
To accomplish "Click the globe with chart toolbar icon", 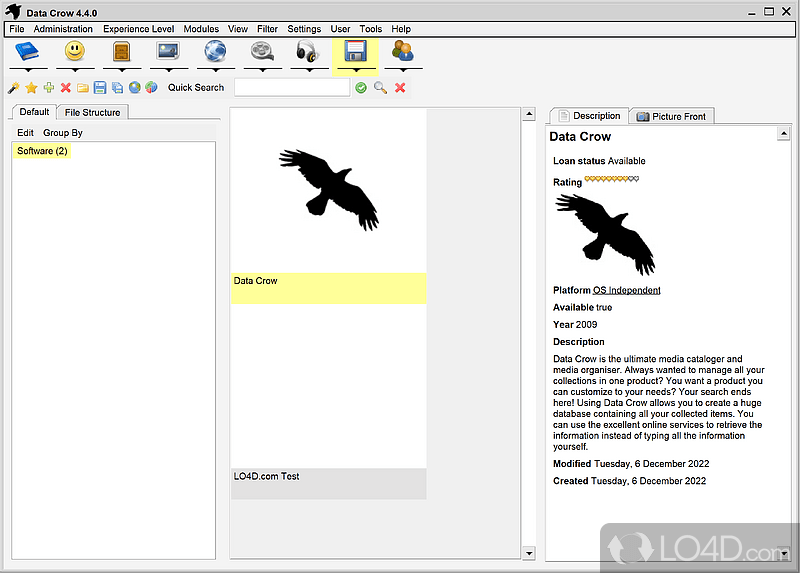I will point(152,88).
